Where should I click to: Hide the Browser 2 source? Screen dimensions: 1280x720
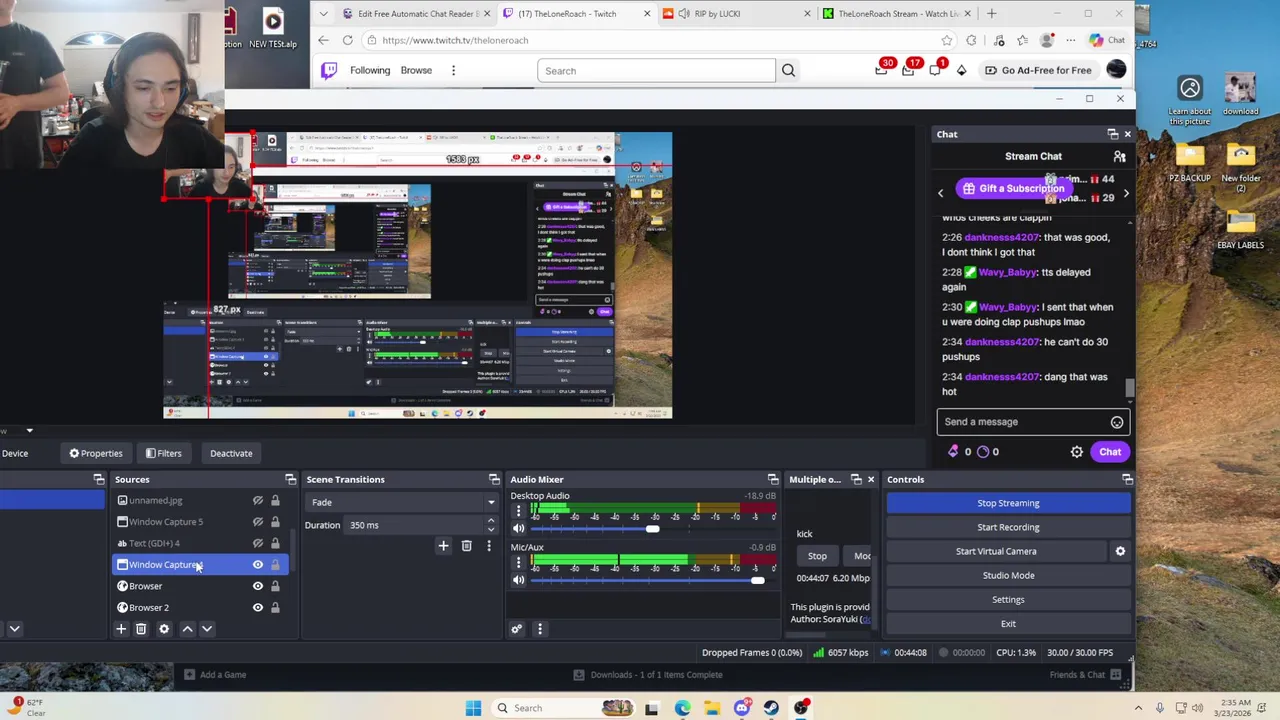pyautogui.click(x=258, y=607)
